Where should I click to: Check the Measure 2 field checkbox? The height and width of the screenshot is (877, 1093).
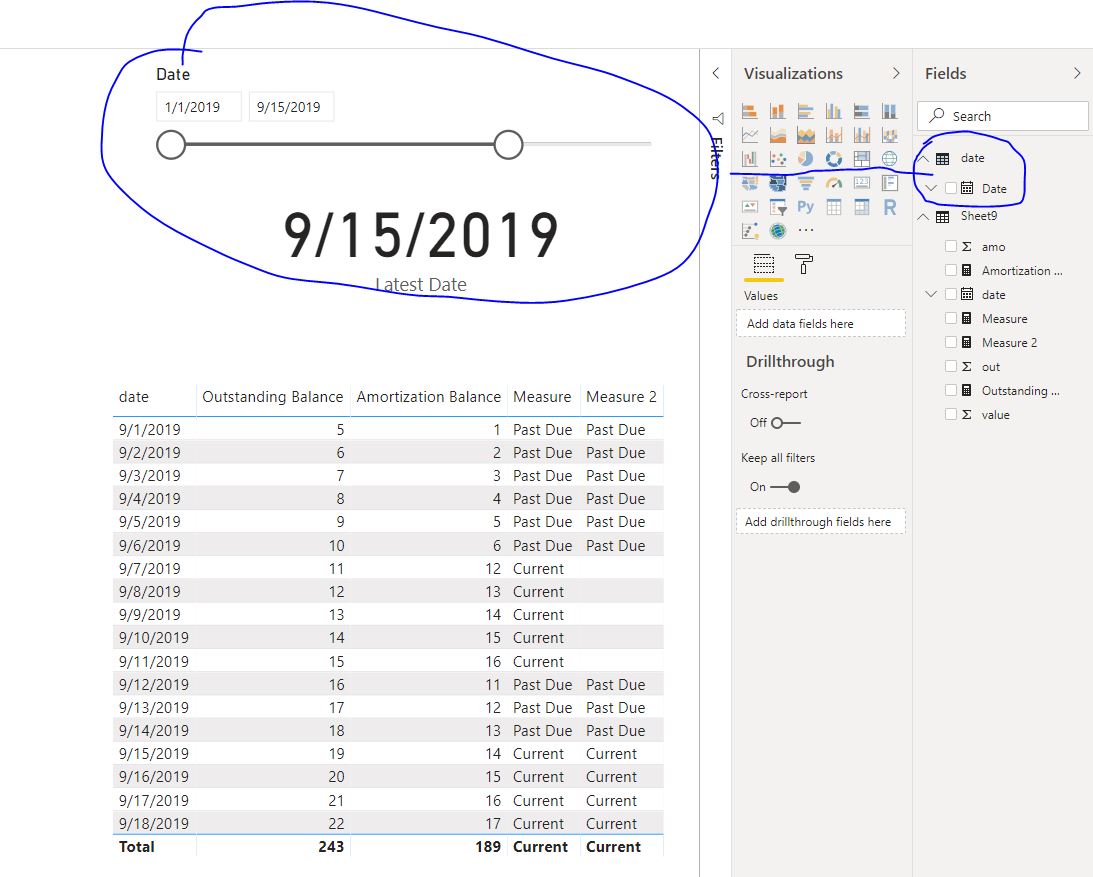pyautogui.click(x=951, y=342)
